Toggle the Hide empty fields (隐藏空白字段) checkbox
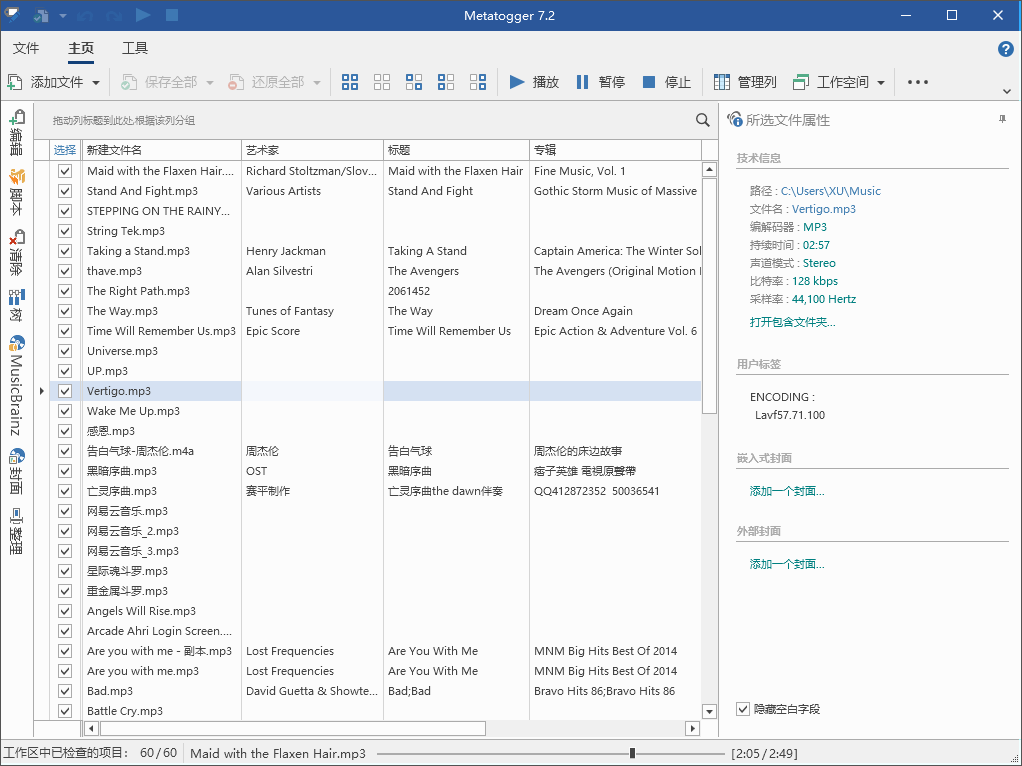The image size is (1022, 766). click(743, 709)
